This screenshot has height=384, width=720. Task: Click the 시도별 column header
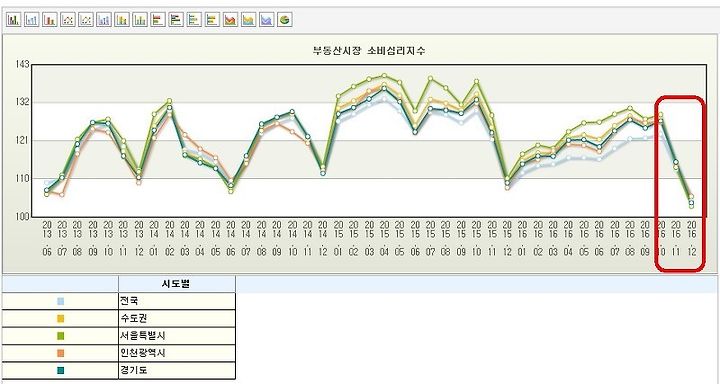pyautogui.click(x=177, y=284)
